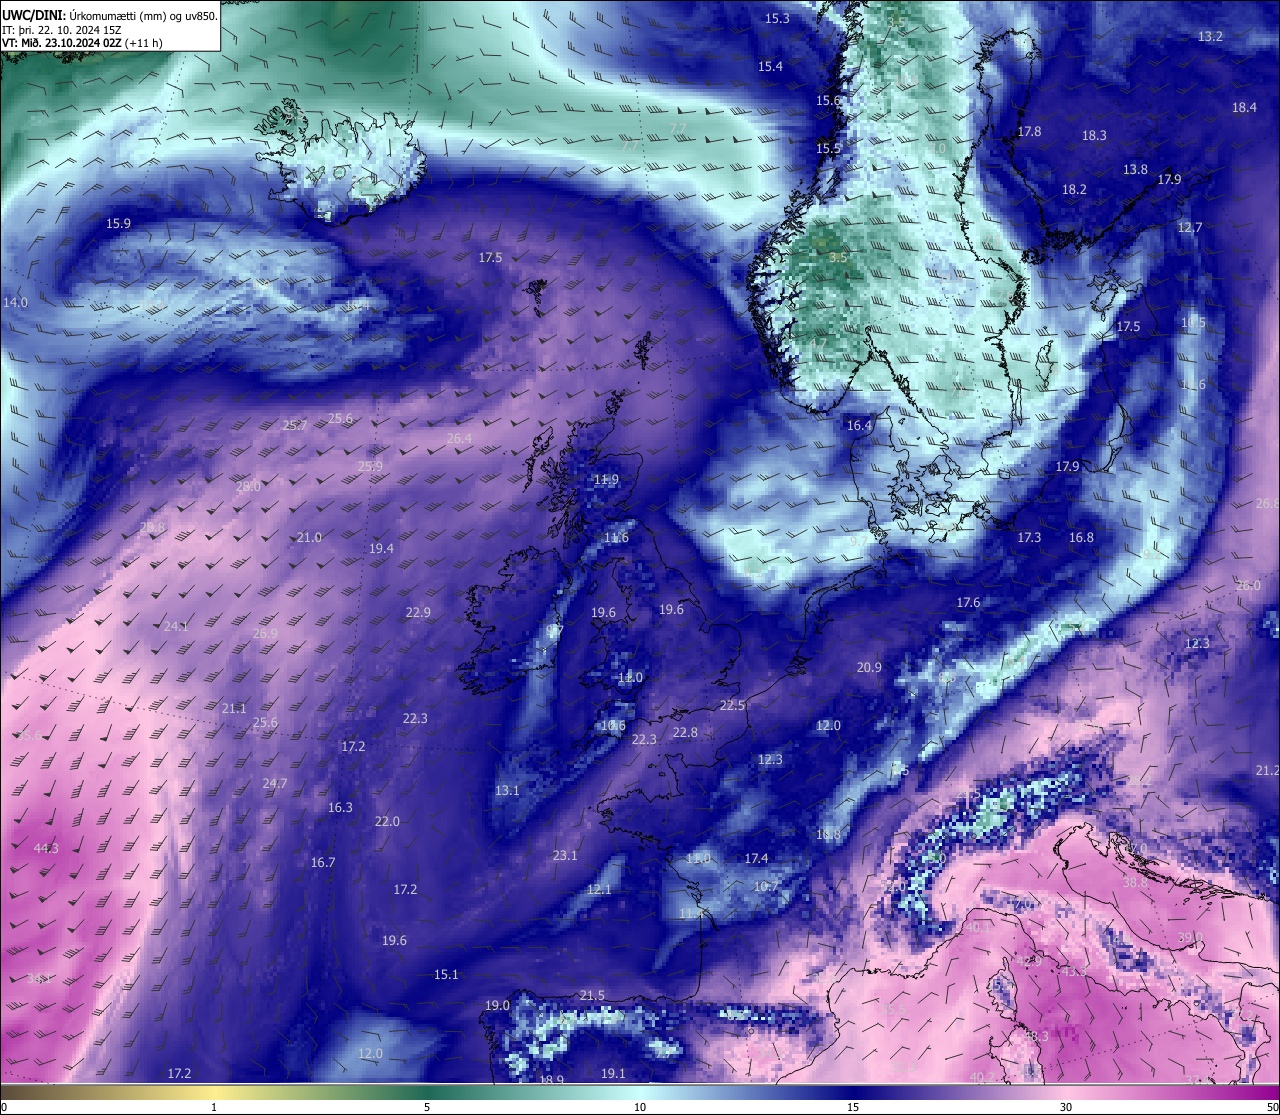The height and width of the screenshot is (1115, 1280).
Task: Click the 17.4 value label
Action: [x=756, y=858]
